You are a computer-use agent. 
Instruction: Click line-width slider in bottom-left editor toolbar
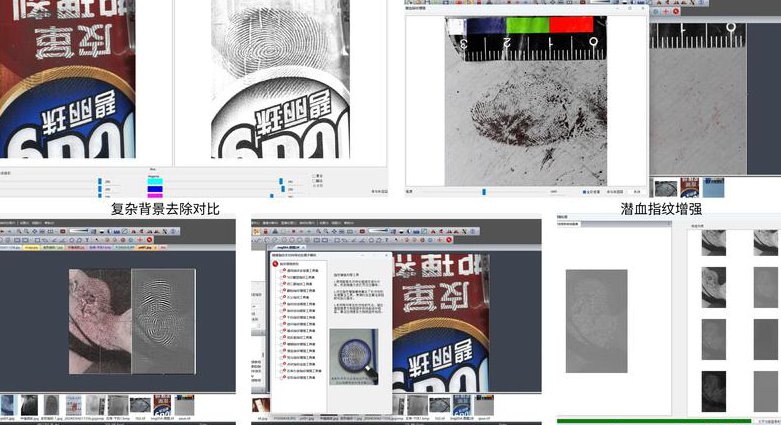pos(79,231)
